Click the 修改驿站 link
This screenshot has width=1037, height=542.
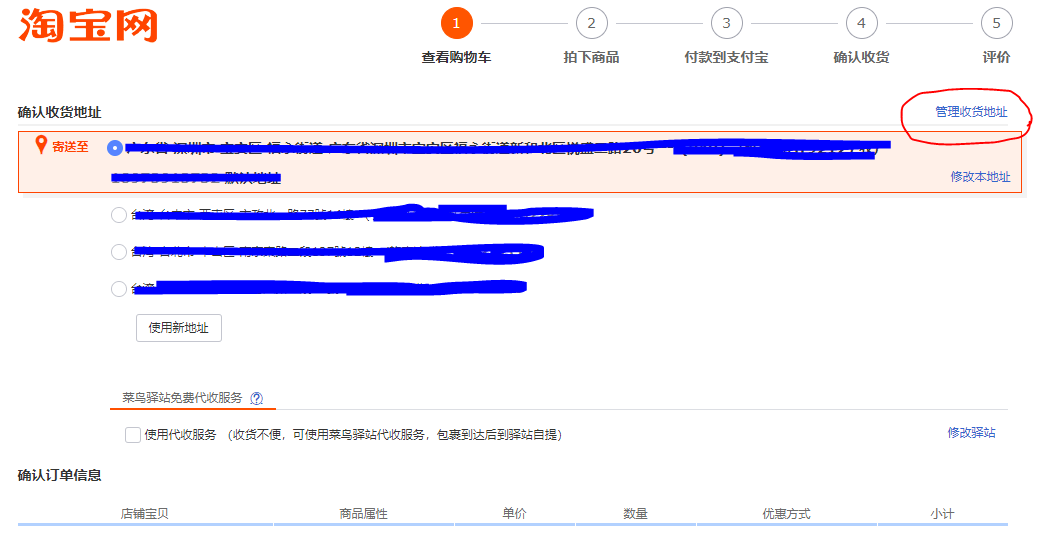971,432
